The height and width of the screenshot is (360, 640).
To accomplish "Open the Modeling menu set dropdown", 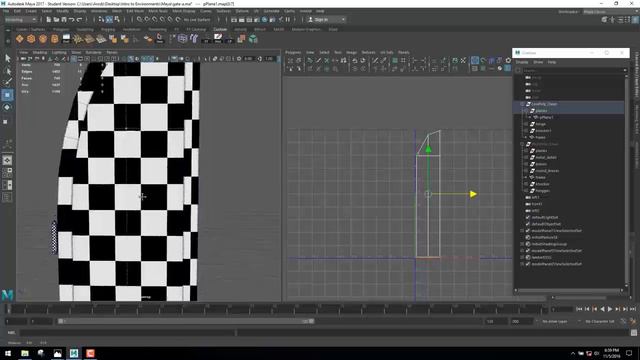I will tap(20, 19).
